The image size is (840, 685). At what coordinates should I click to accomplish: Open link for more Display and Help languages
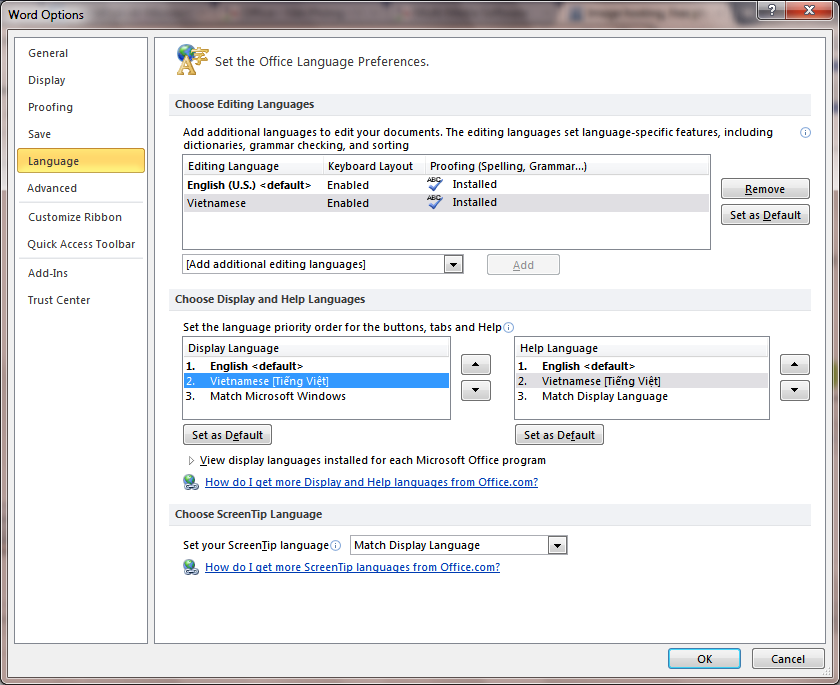point(371,482)
